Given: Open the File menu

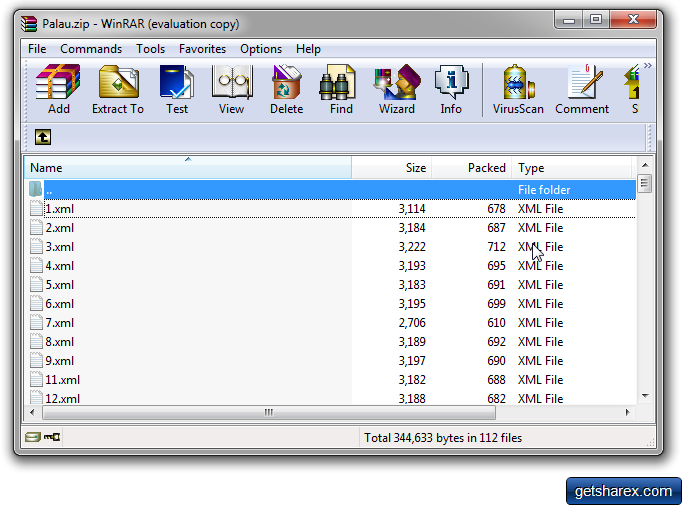Looking at the screenshot, I should tap(37, 49).
